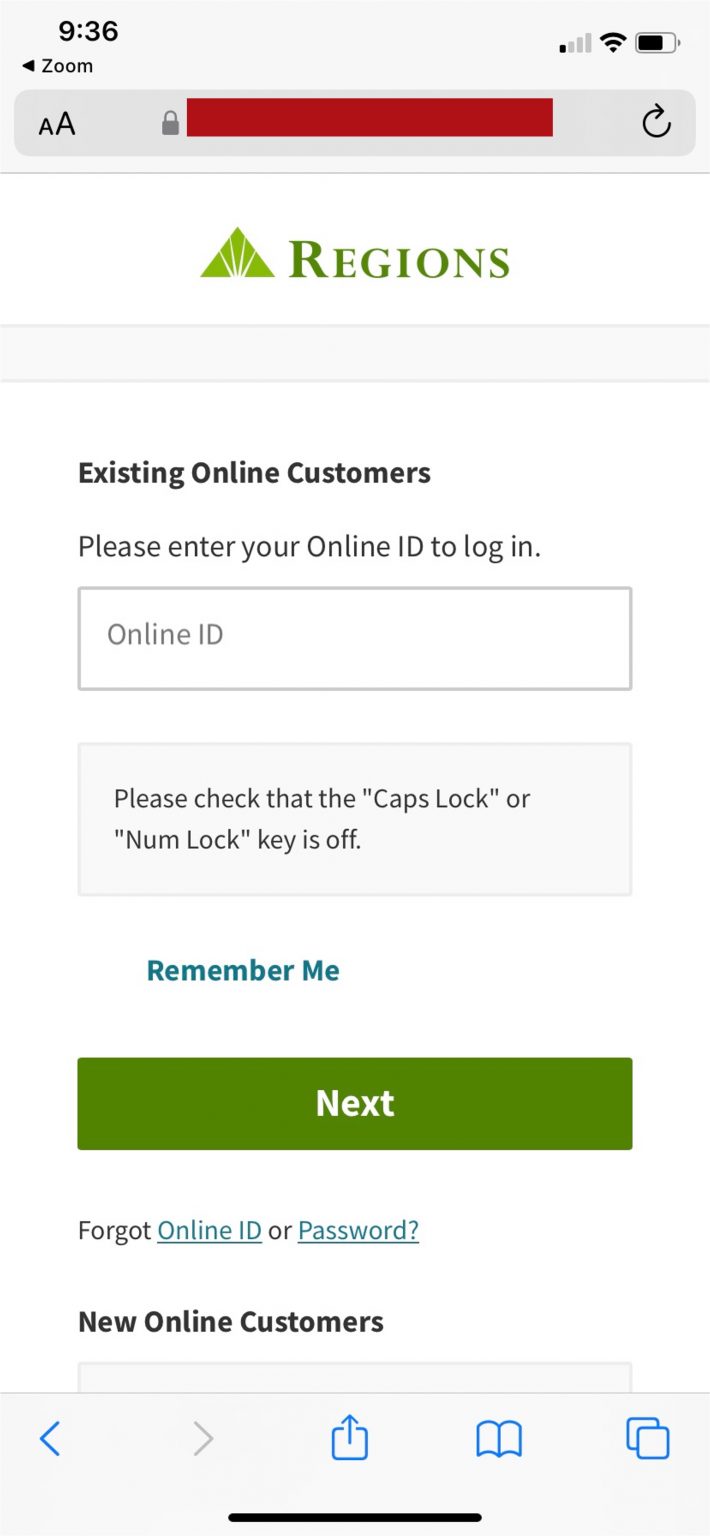Open the Bookmarks book icon
This screenshot has width=710, height=1536.
pyautogui.click(x=499, y=1439)
